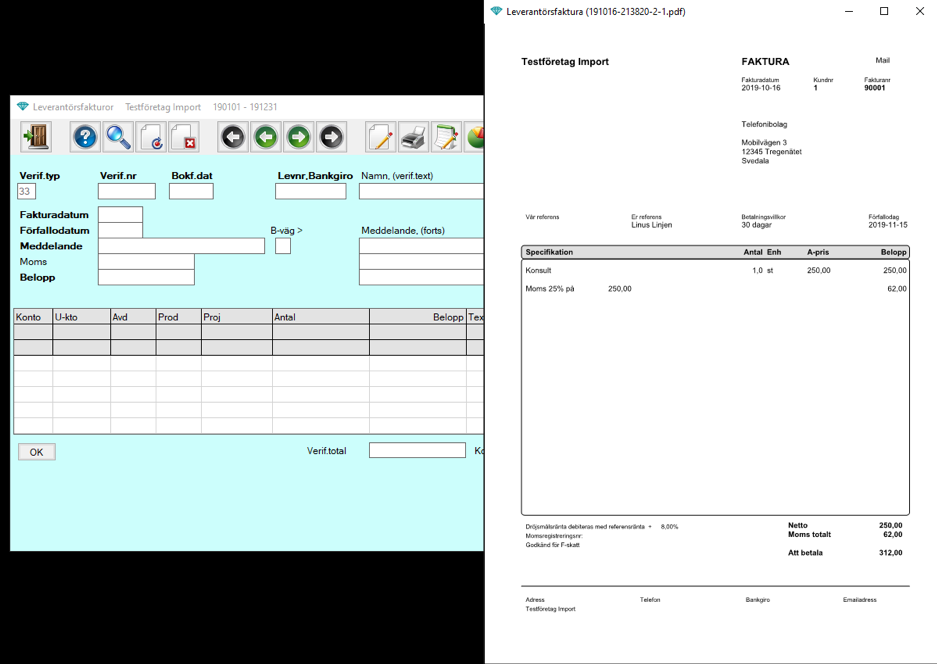Click the Namn (verif.text) input field
937x664 pixels.
click(421, 191)
